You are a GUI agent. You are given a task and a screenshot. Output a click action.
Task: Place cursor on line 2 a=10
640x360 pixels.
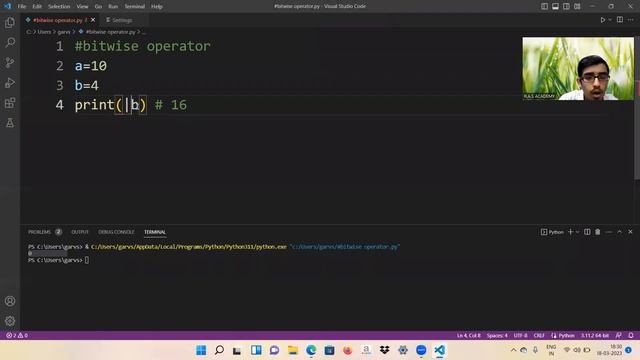point(91,66)
